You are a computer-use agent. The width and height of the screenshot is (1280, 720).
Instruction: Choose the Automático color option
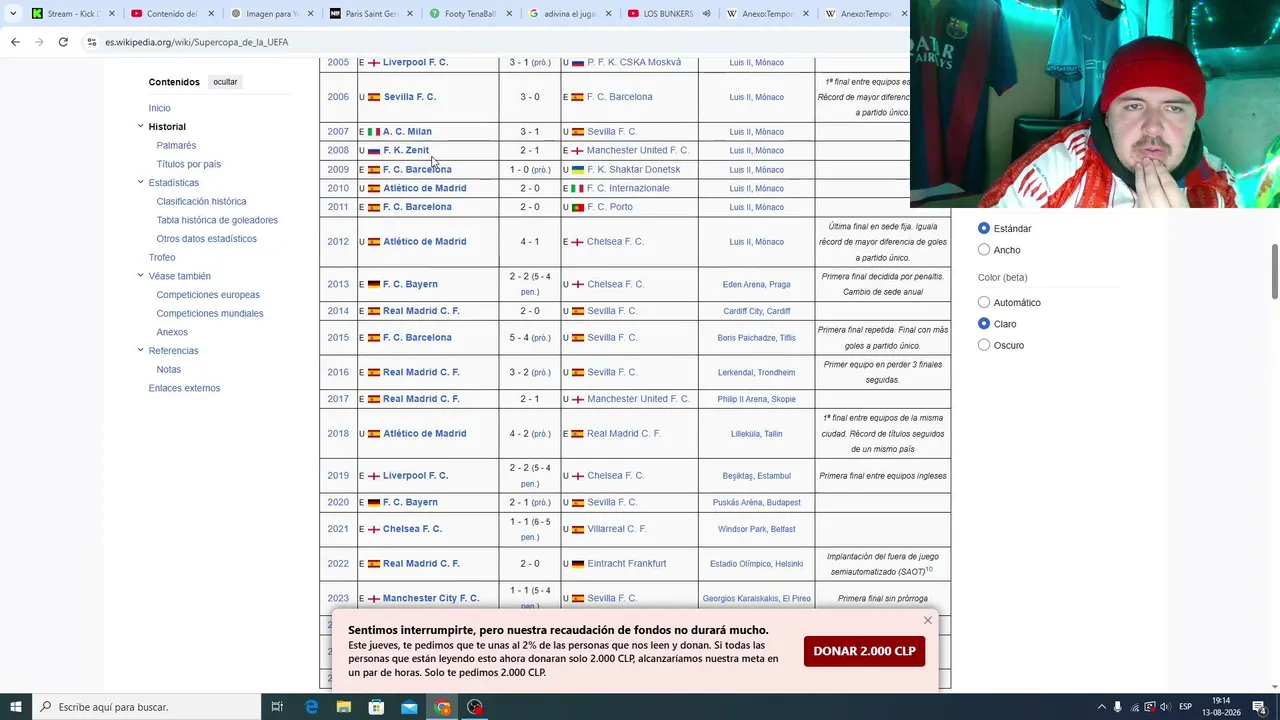click(x=984, y=302)
